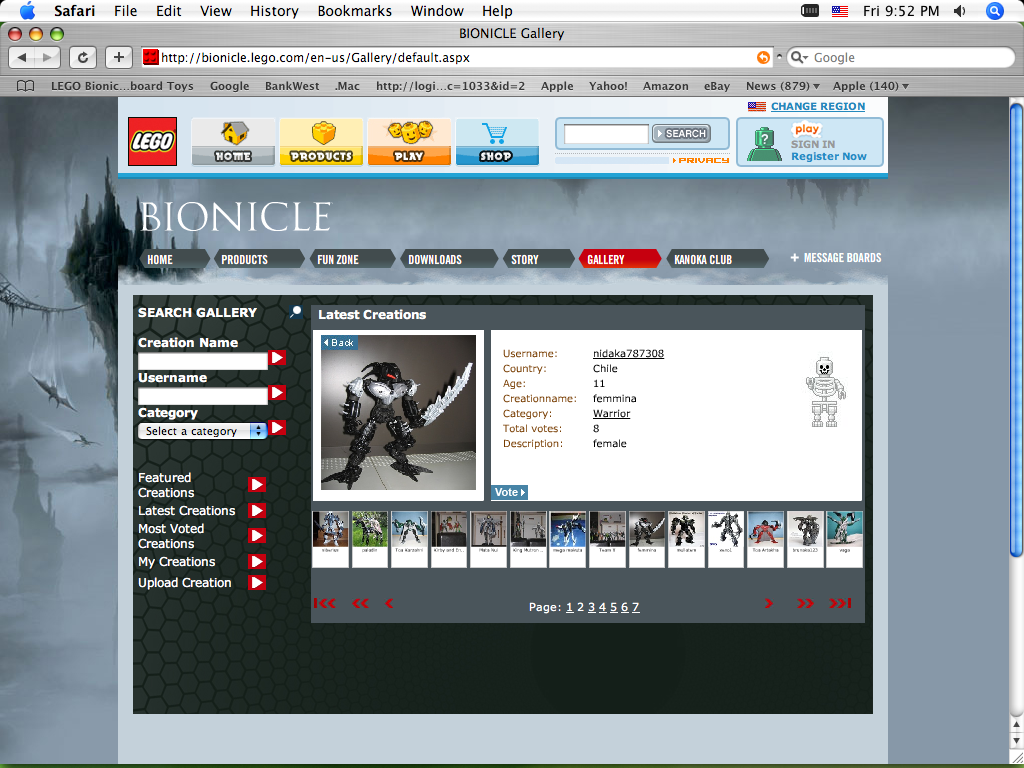Click Upload Creation arrow
This screenshot has height=768, width=1024.
[x=257, y=583]
